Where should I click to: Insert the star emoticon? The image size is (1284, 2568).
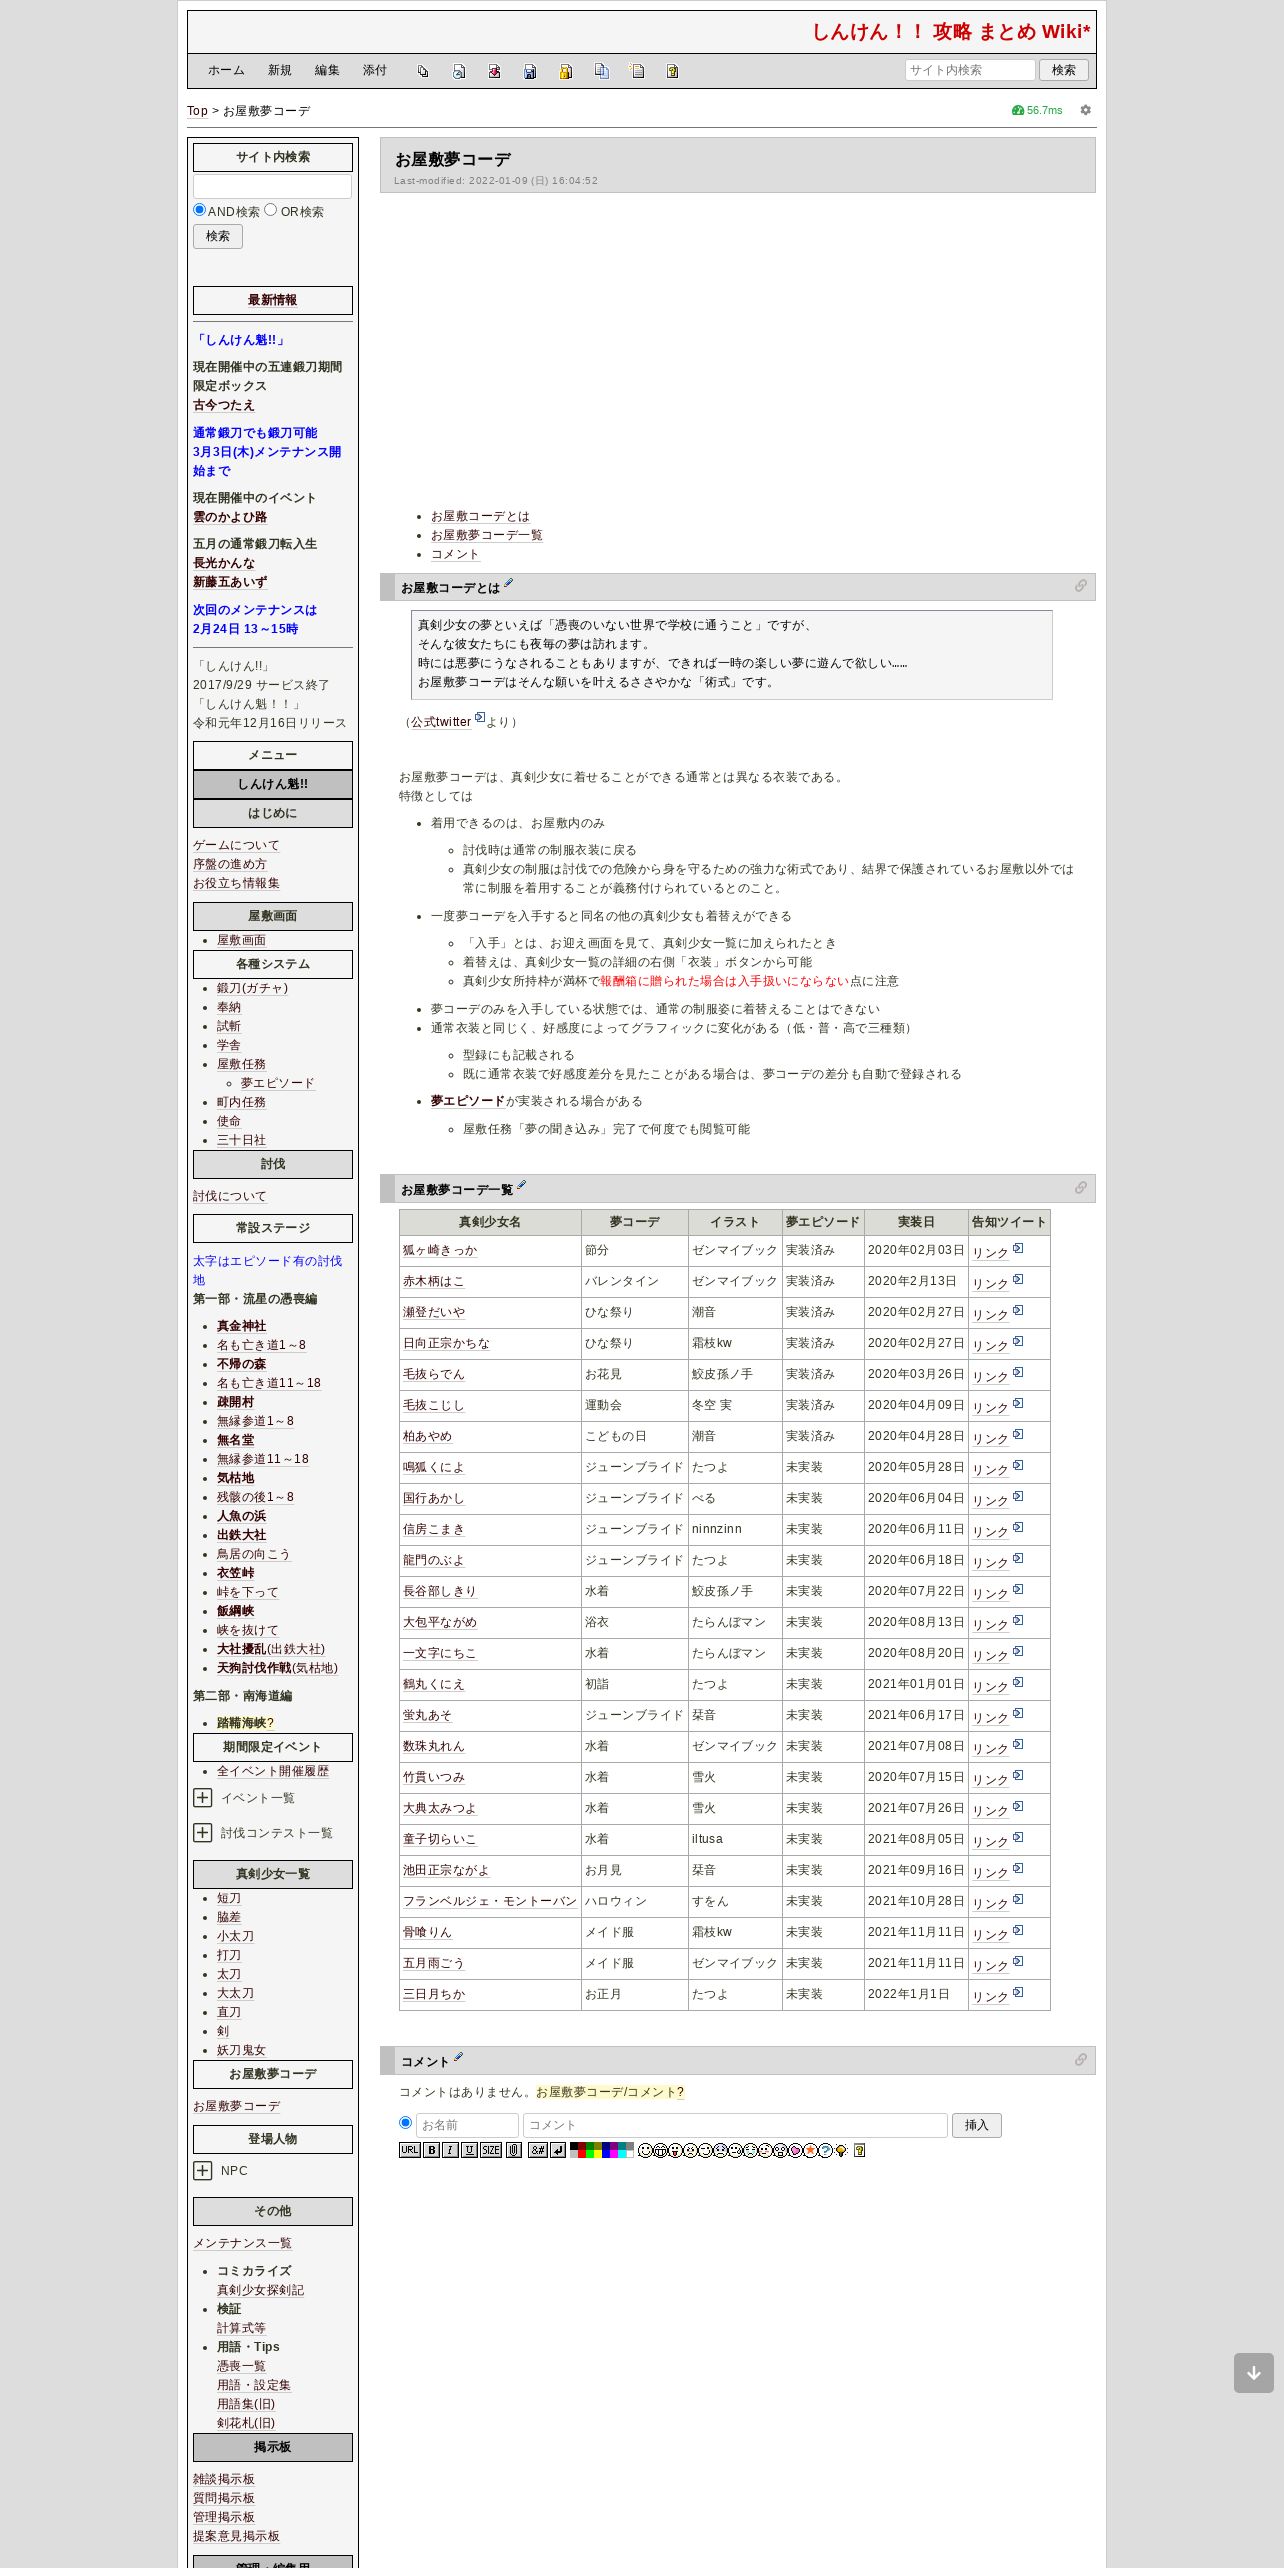(810, 2150)
